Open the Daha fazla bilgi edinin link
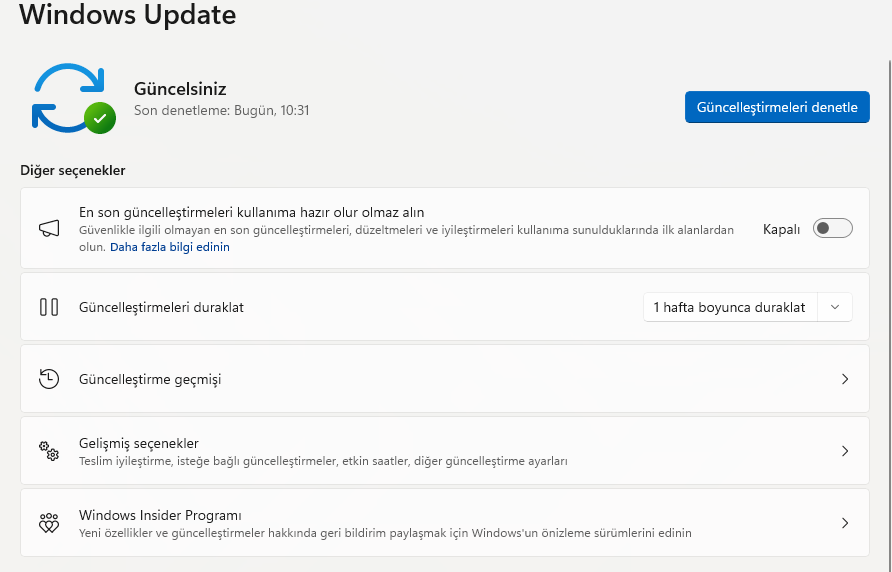The height and width of the screenshot is (572, 892). click(169, 247)
